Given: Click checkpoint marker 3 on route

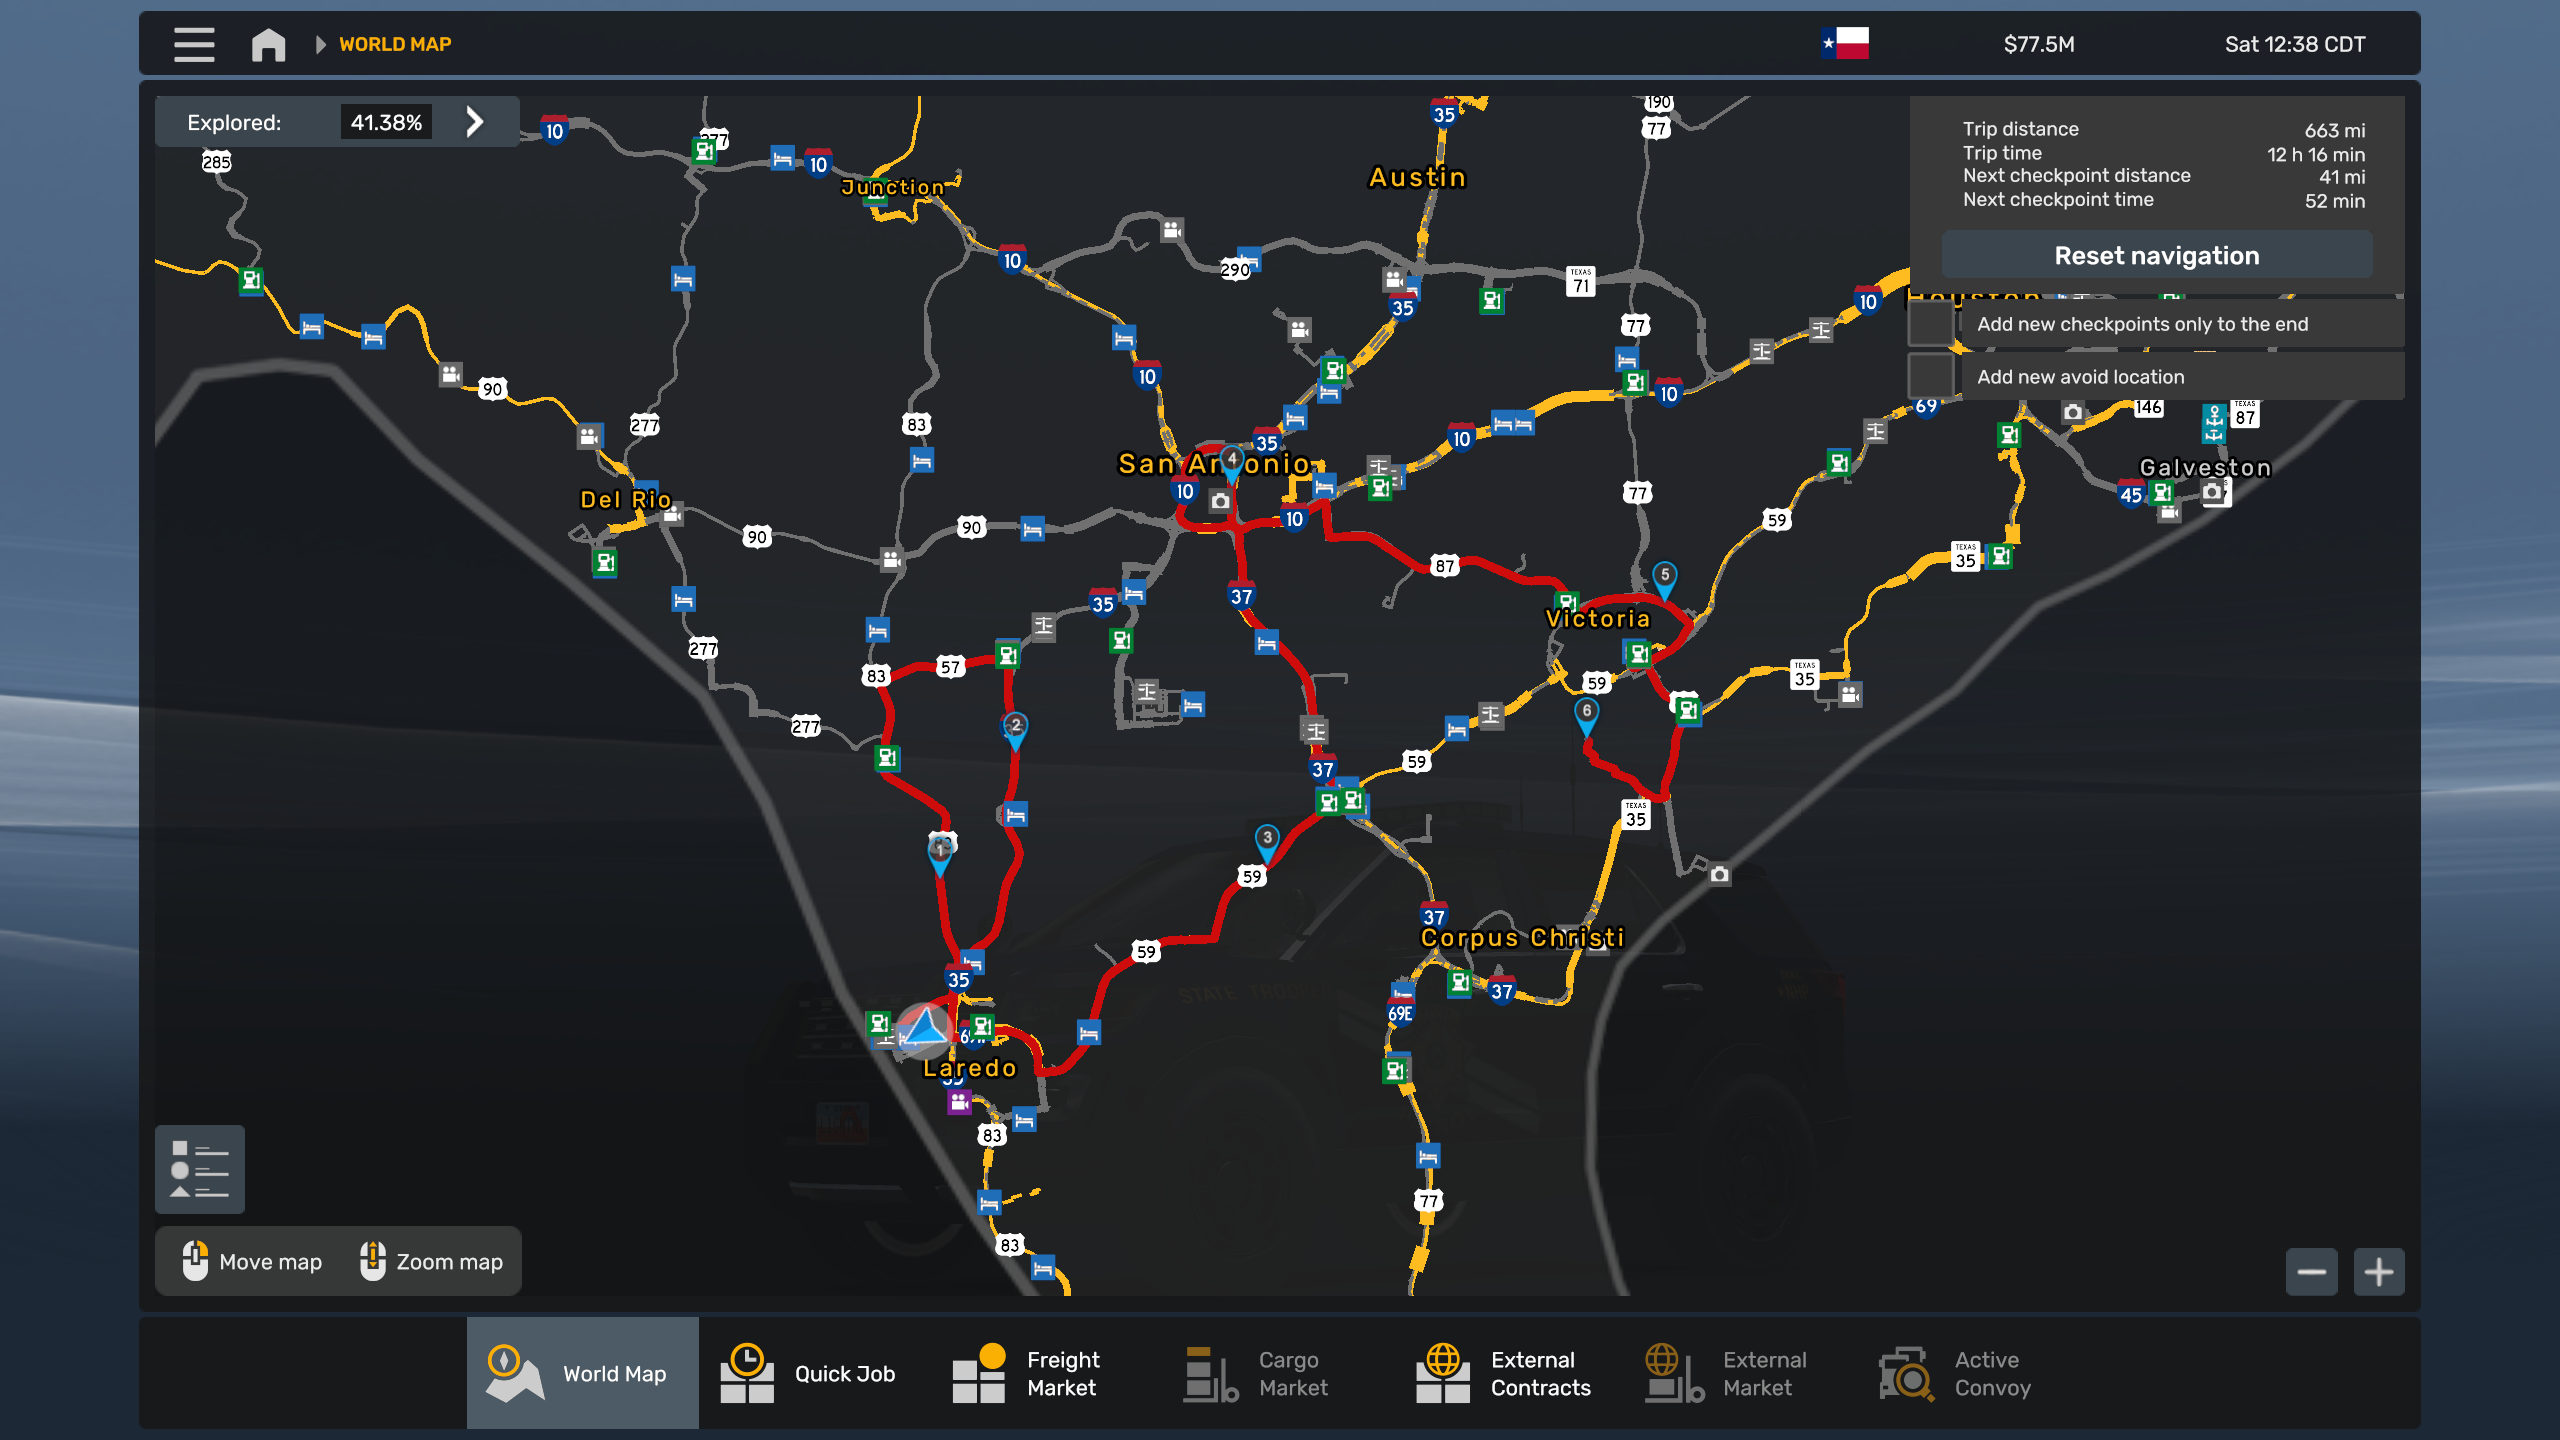Looking at the screenshot, I should coord(1266,840).
